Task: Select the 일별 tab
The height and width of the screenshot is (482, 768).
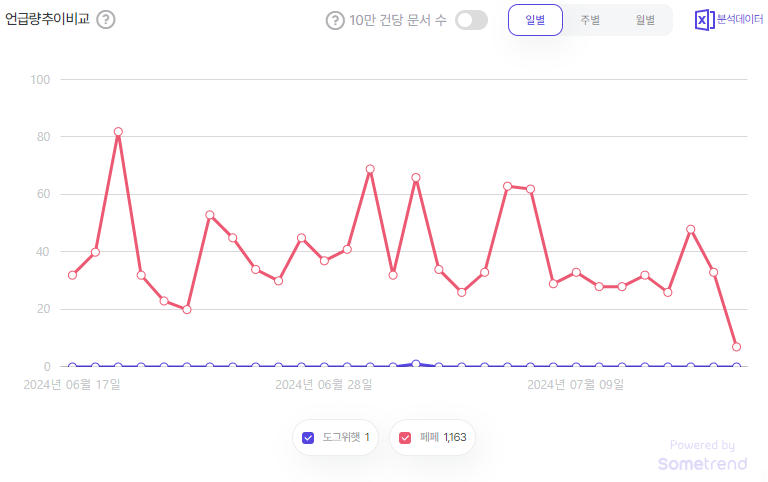Action: click(x=535, y=20)
